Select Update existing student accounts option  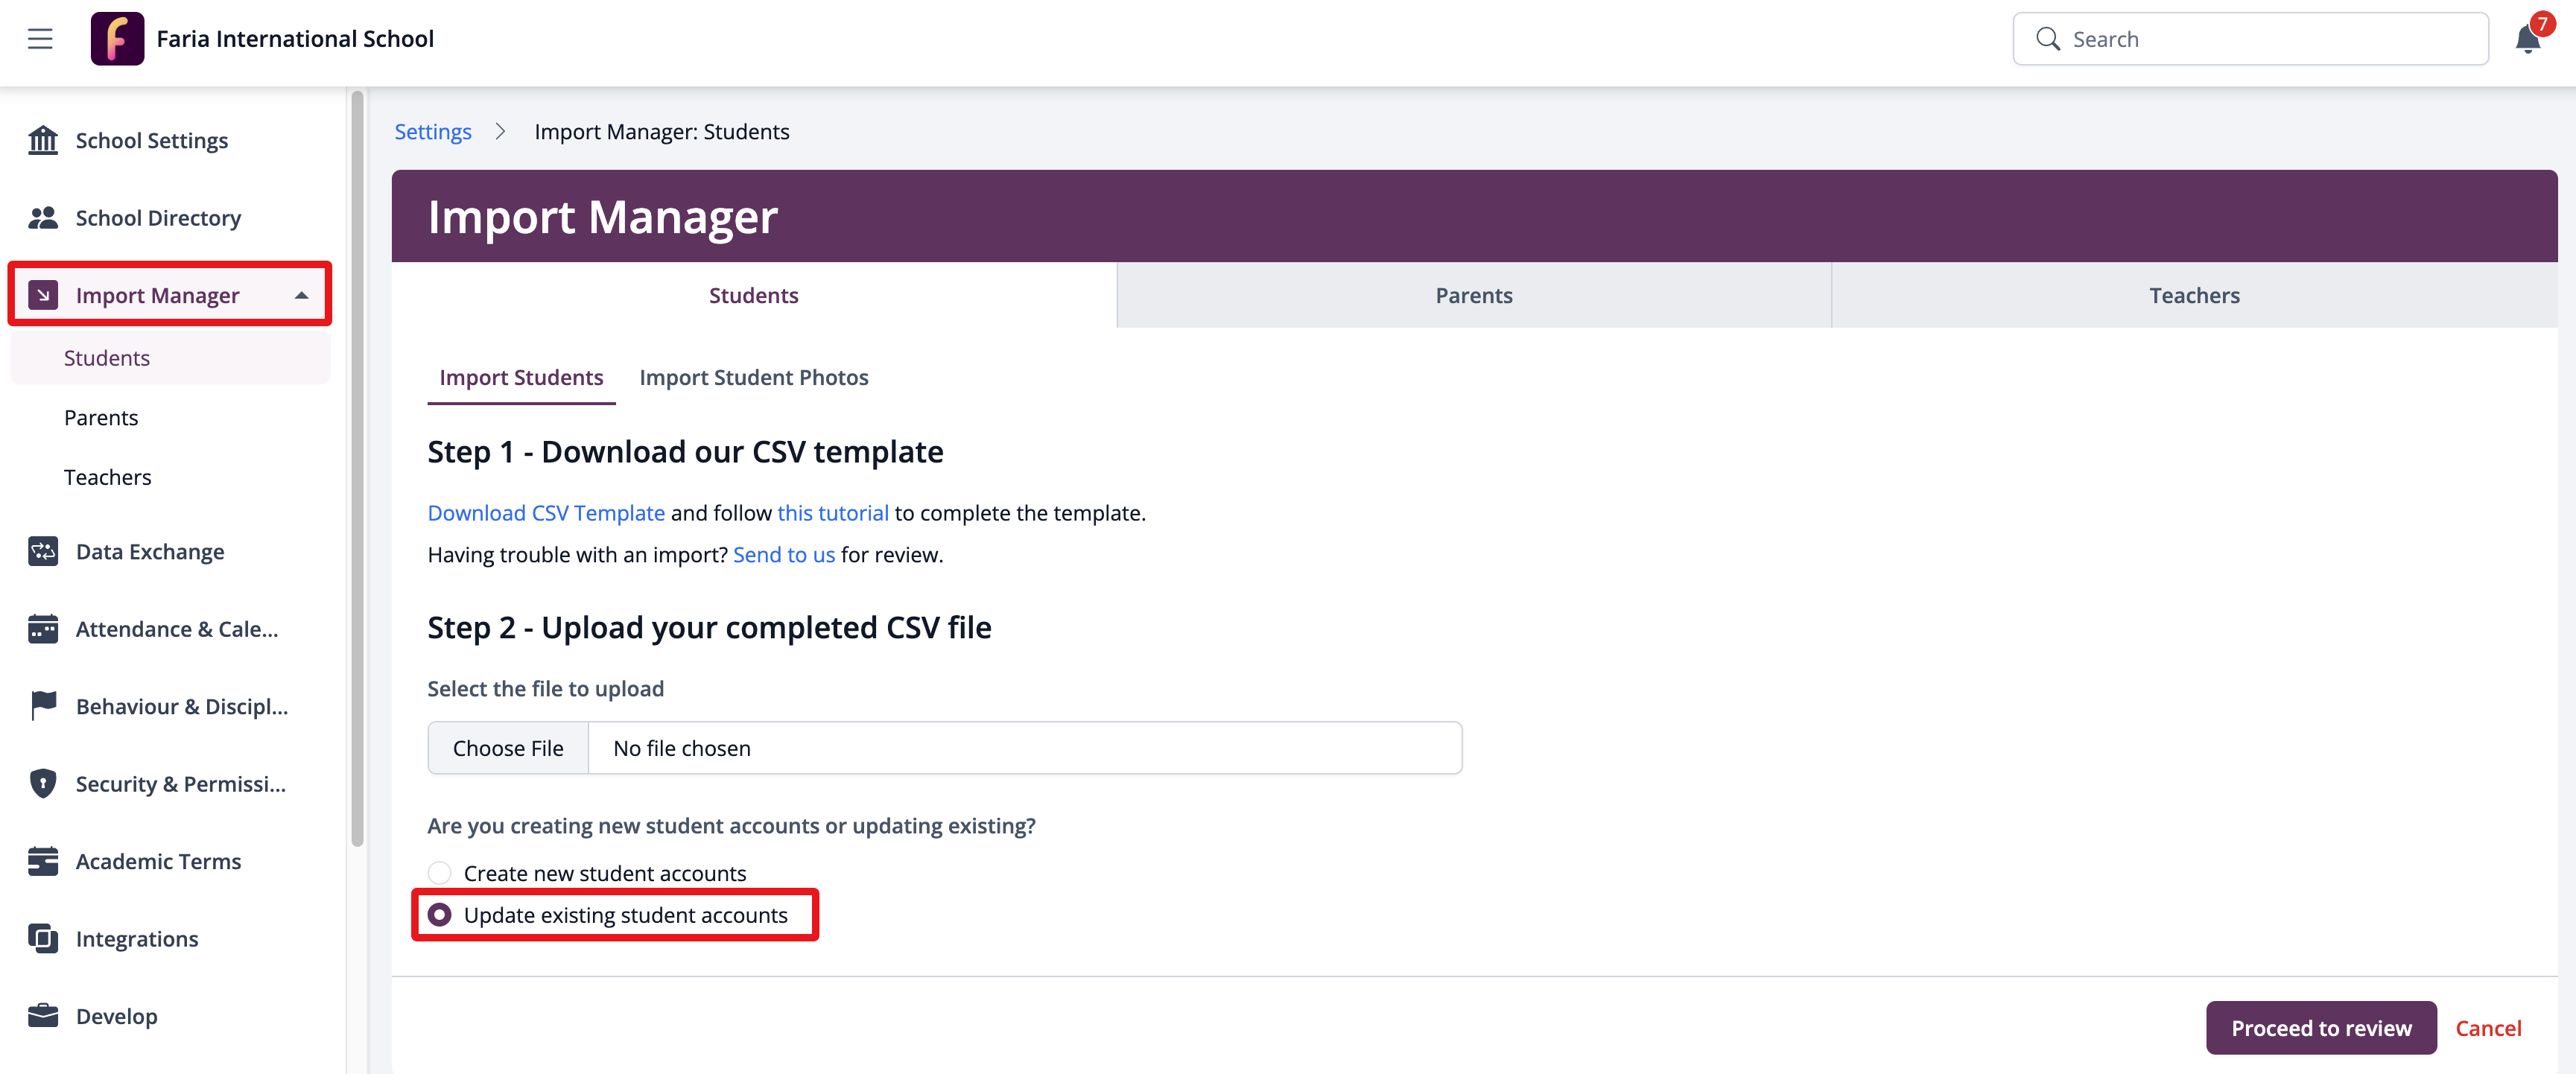point(440,915)
